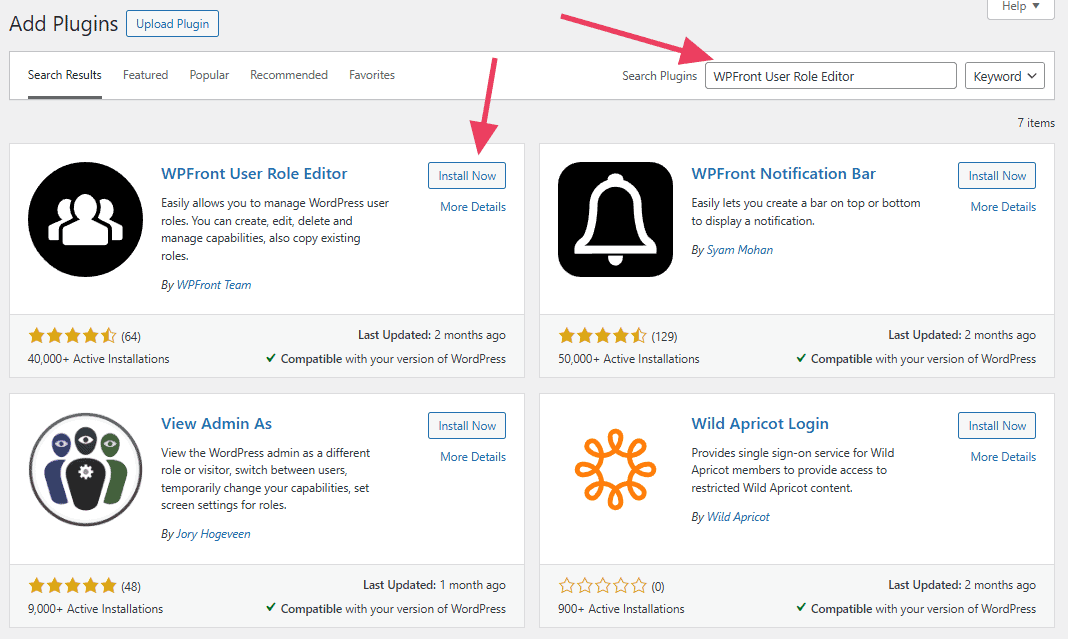Click Upload Plugin at the top
This screenshot has height=639, width=1068.
pyautogui.click(x=172, y=23)
